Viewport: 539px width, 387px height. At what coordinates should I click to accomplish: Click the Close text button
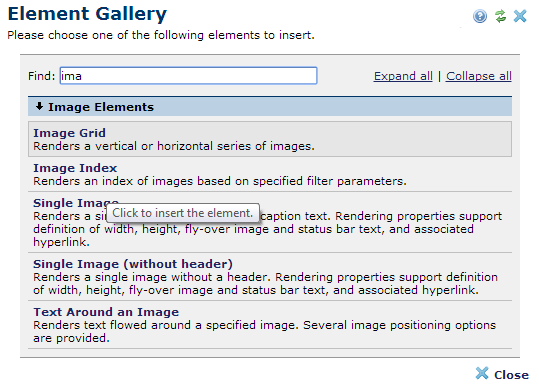(x=511, y=375)
